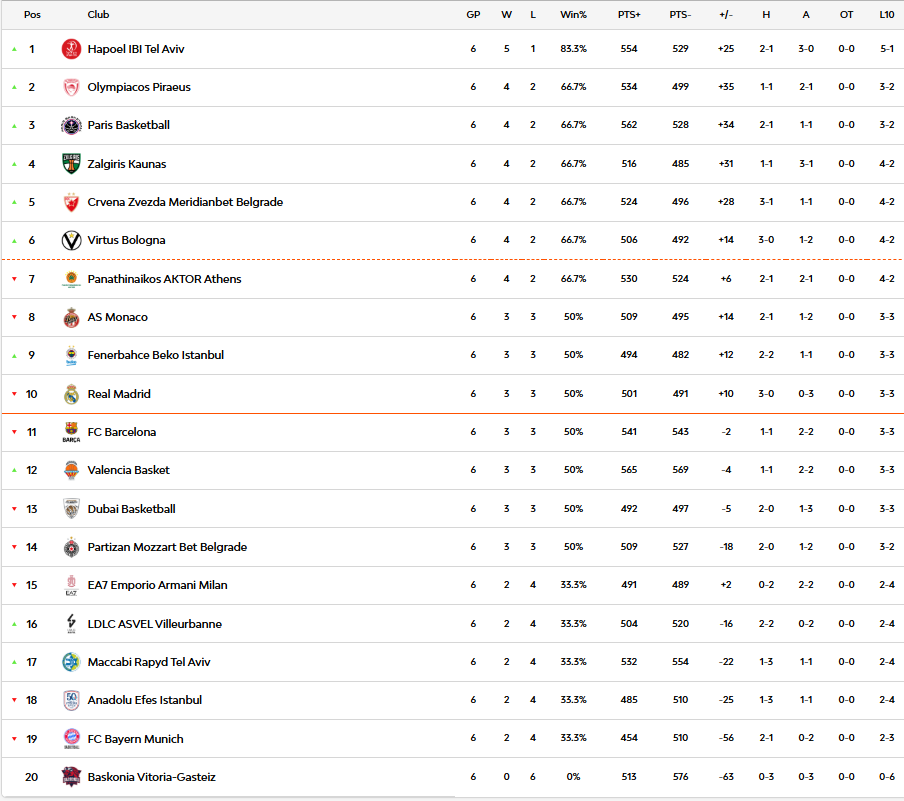The image size is (904, 801).
Task: Click the Maccabi Rapyd Tel Aviv logo
Action: tap(71, 662)
